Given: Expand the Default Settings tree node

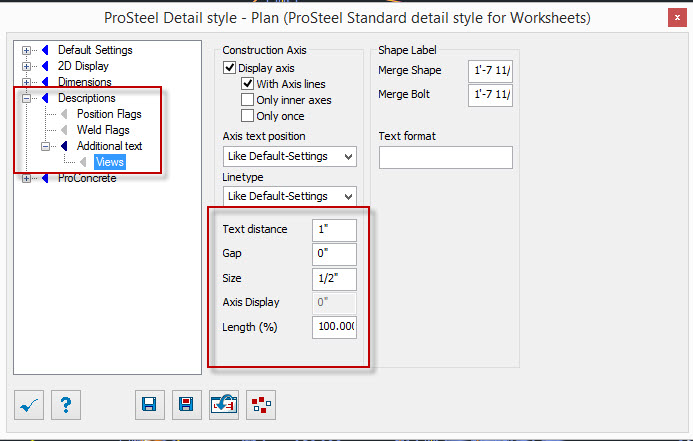Looking at the screenshot, I should [x=27, y=50].
